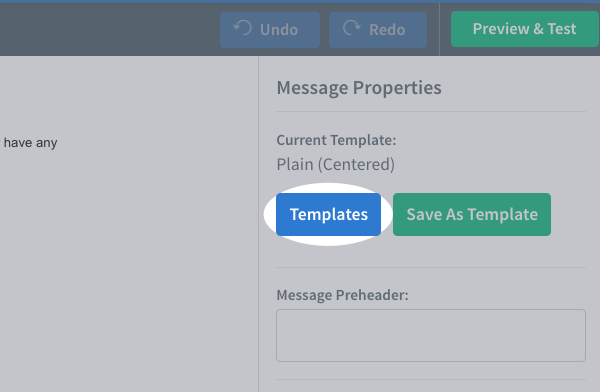
Task: Focus the Message Preheader text box
Action: pos(431,335)
